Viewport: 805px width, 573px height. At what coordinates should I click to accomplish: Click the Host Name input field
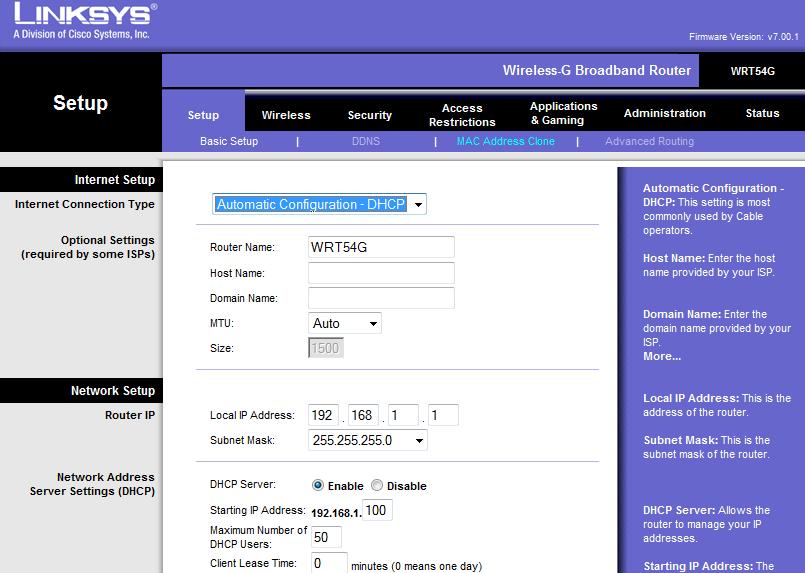click(x=381, y=273)
